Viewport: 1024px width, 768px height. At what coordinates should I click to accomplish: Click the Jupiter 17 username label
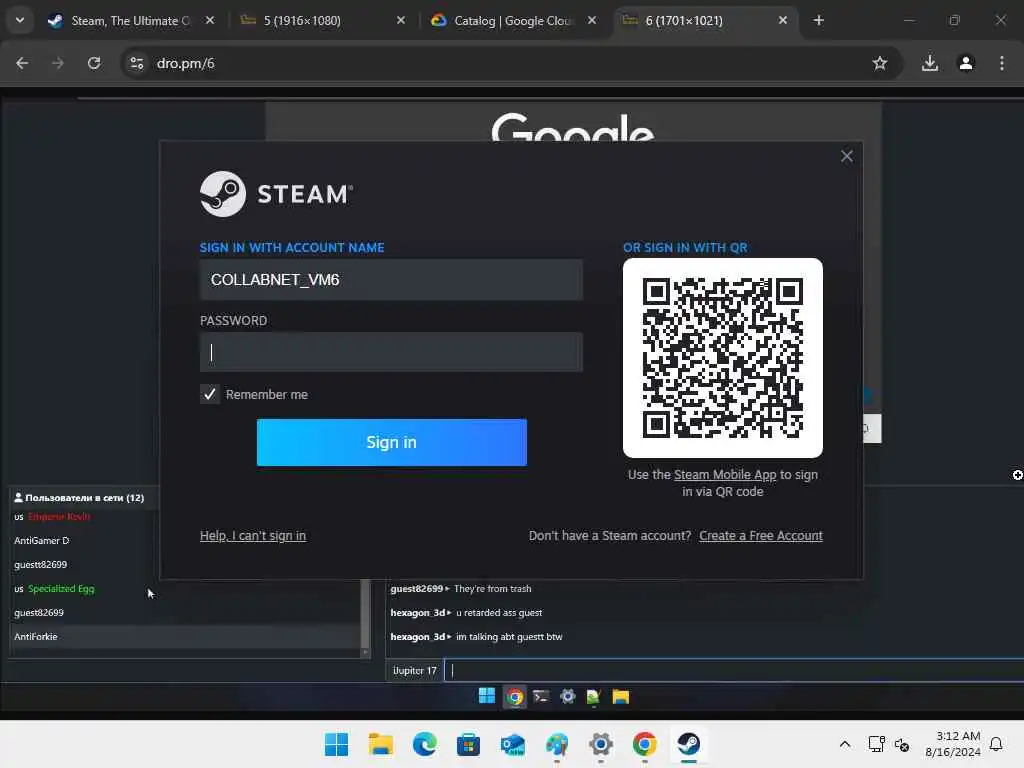pyautogui.click(x=415, y=671)
